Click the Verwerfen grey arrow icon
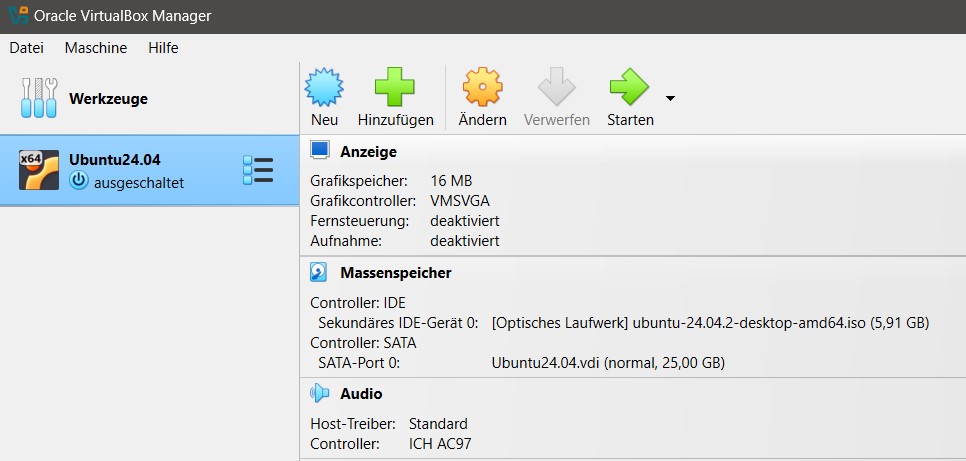The image size is (966, 461). (x=556, y=87)
